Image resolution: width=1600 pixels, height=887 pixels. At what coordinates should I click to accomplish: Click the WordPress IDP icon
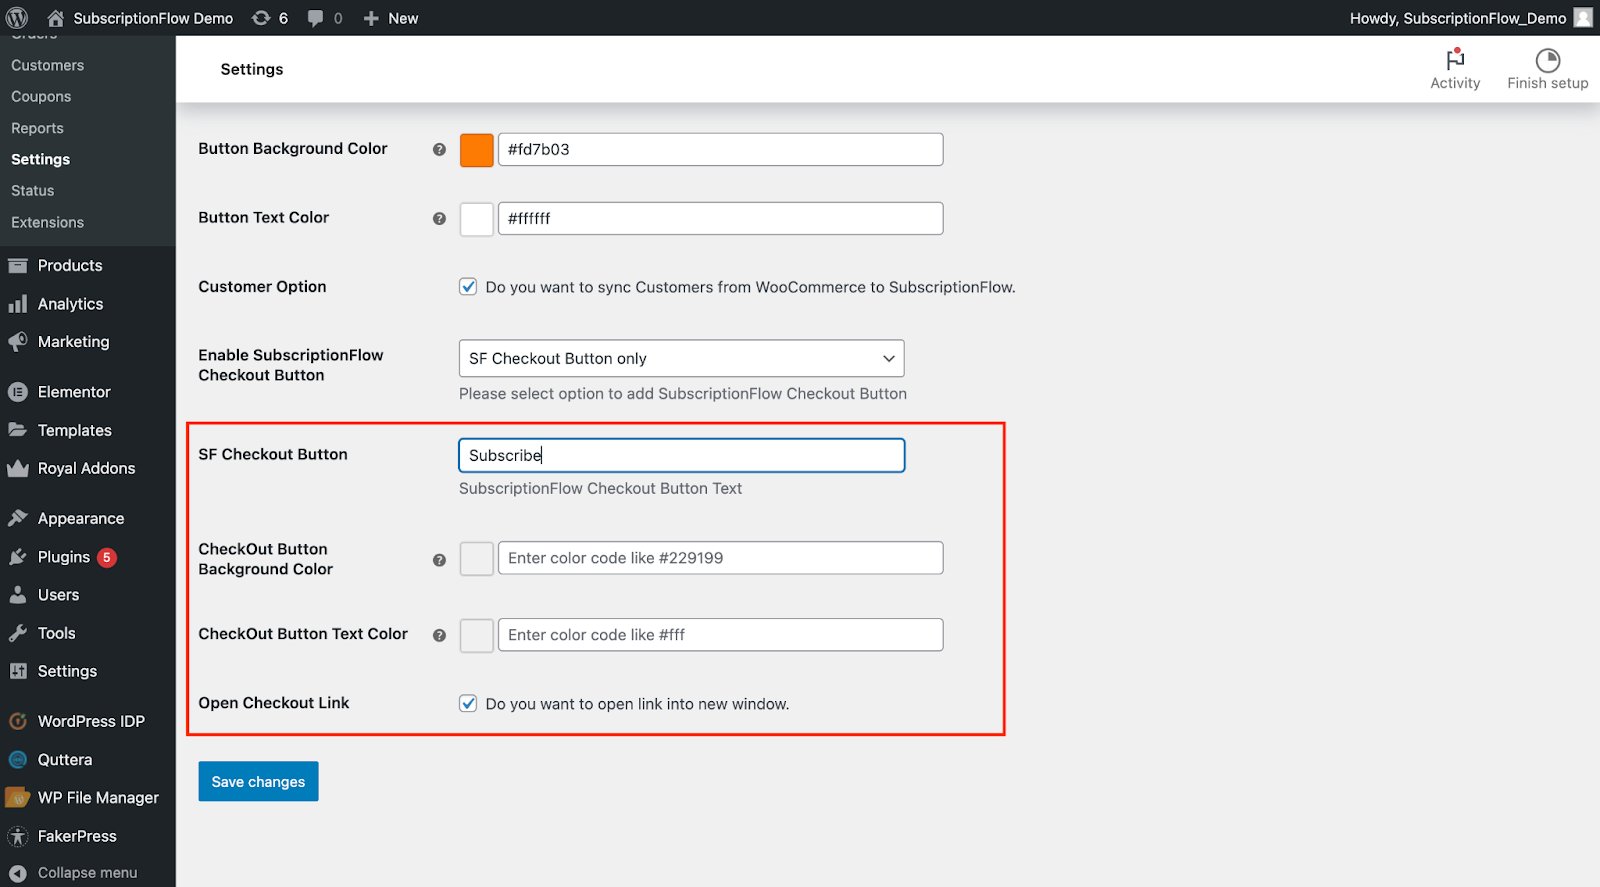(18, 721)
